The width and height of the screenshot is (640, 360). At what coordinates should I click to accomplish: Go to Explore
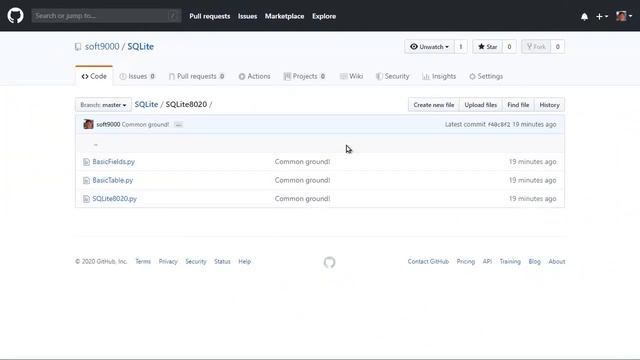[x=324, y=16]
